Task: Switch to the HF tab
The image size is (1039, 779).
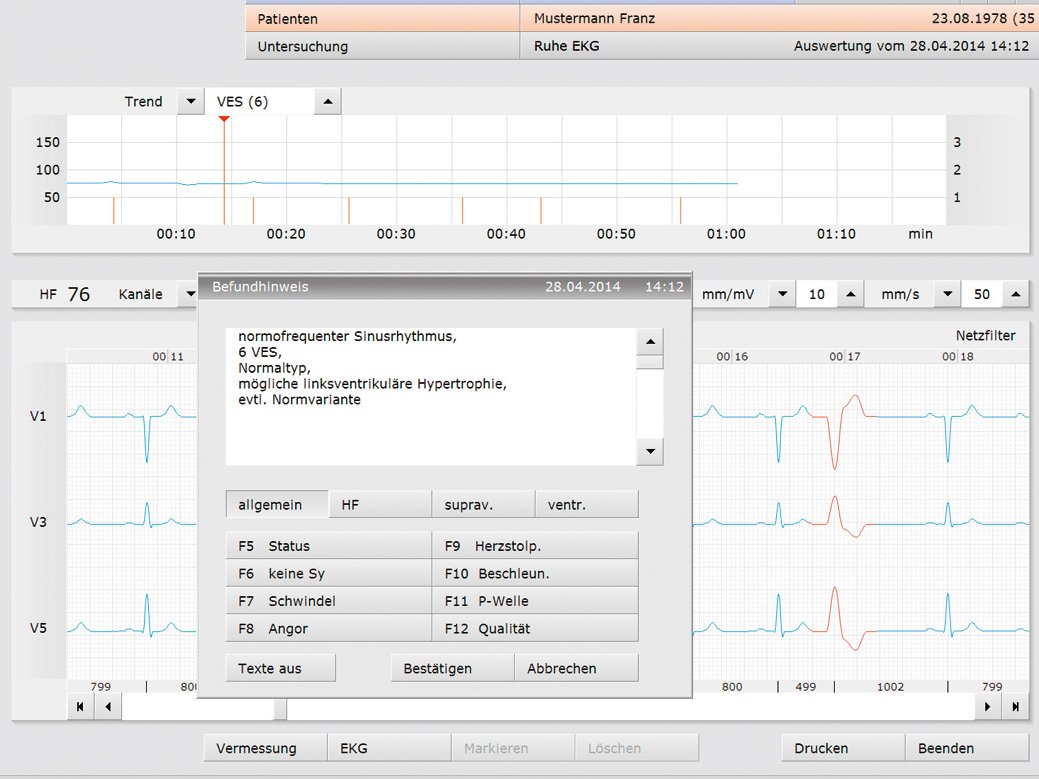Action: 380,505
